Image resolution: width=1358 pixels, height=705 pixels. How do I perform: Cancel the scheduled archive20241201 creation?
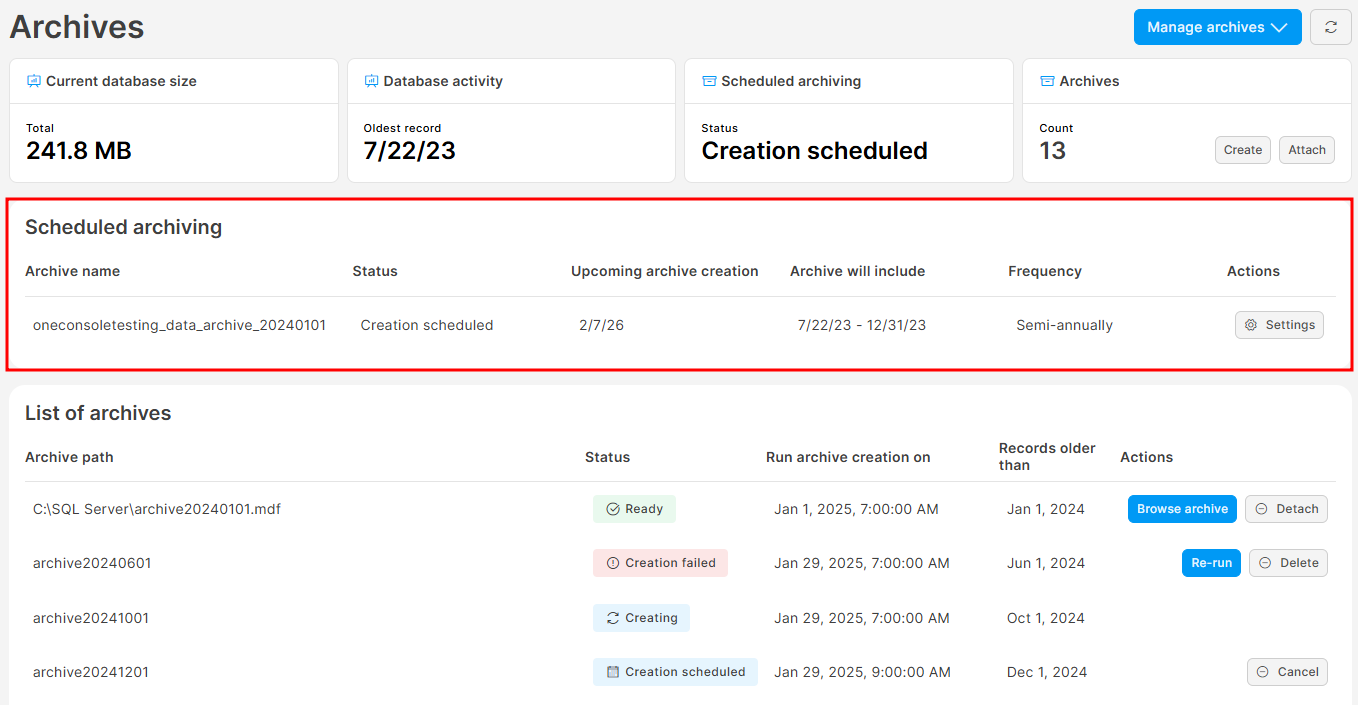click(x=1287, y=672)
